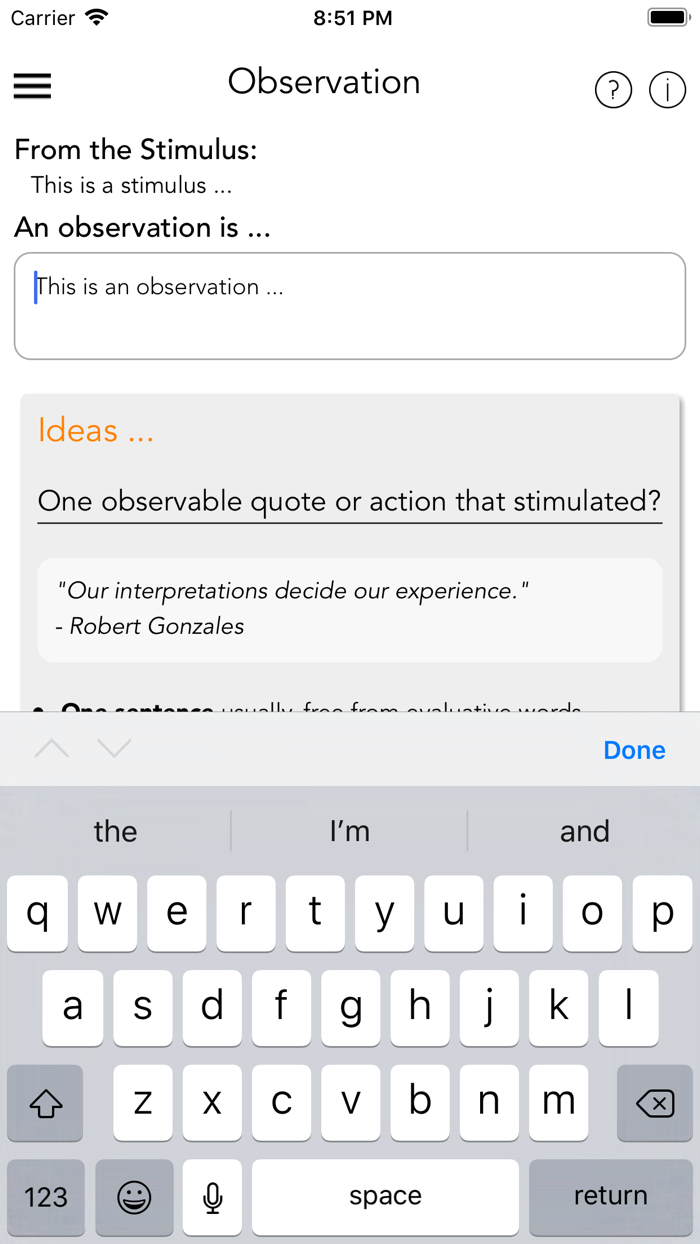Switch to the 123 numeric keyboard
This screenshot has width=700, height=1244.
tap(46, 1197)
